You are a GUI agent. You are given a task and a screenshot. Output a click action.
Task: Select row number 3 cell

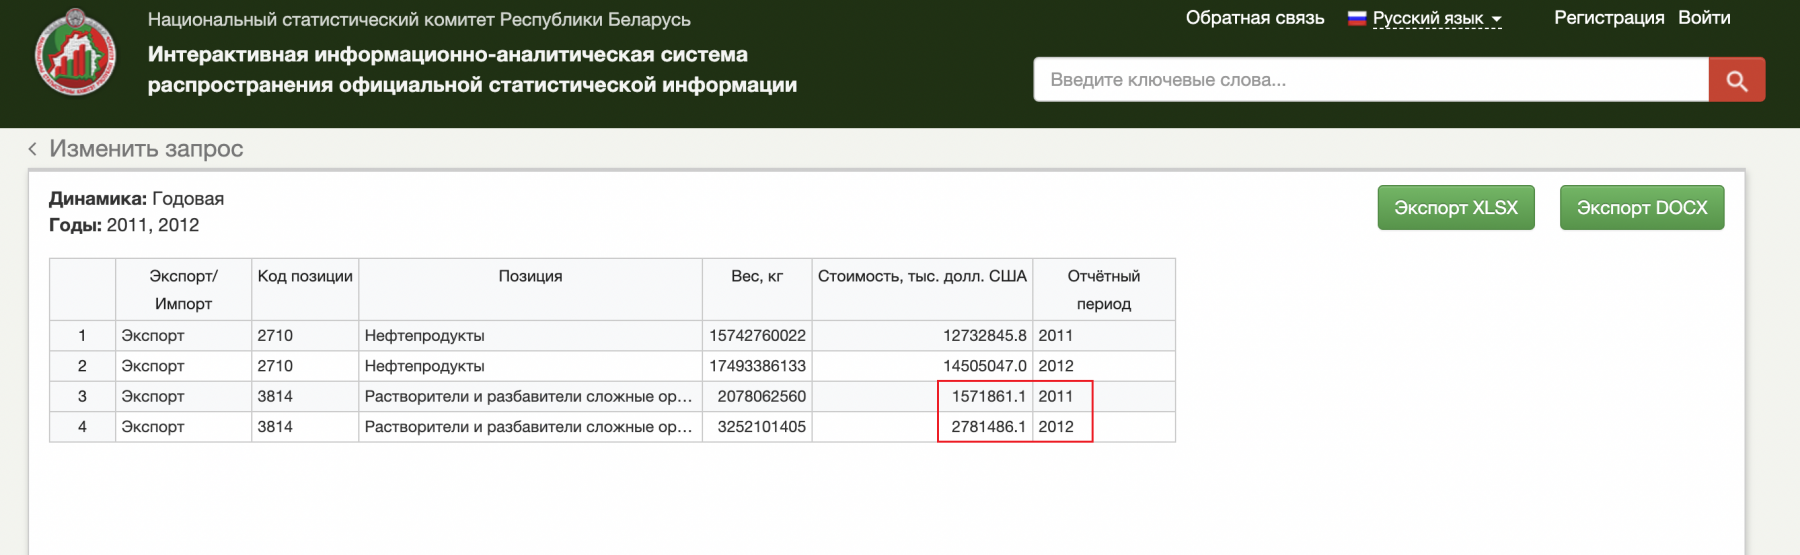82,397
